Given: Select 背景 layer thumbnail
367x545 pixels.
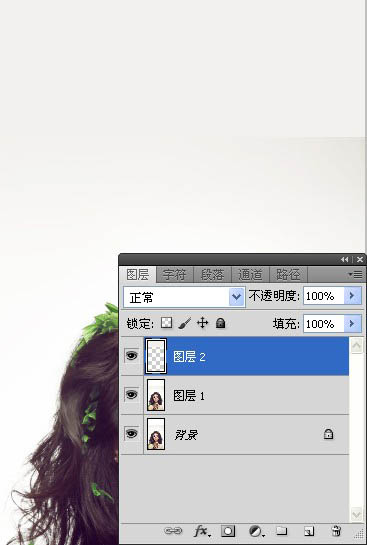Looking at the screenshot, I should coord(156,434).
